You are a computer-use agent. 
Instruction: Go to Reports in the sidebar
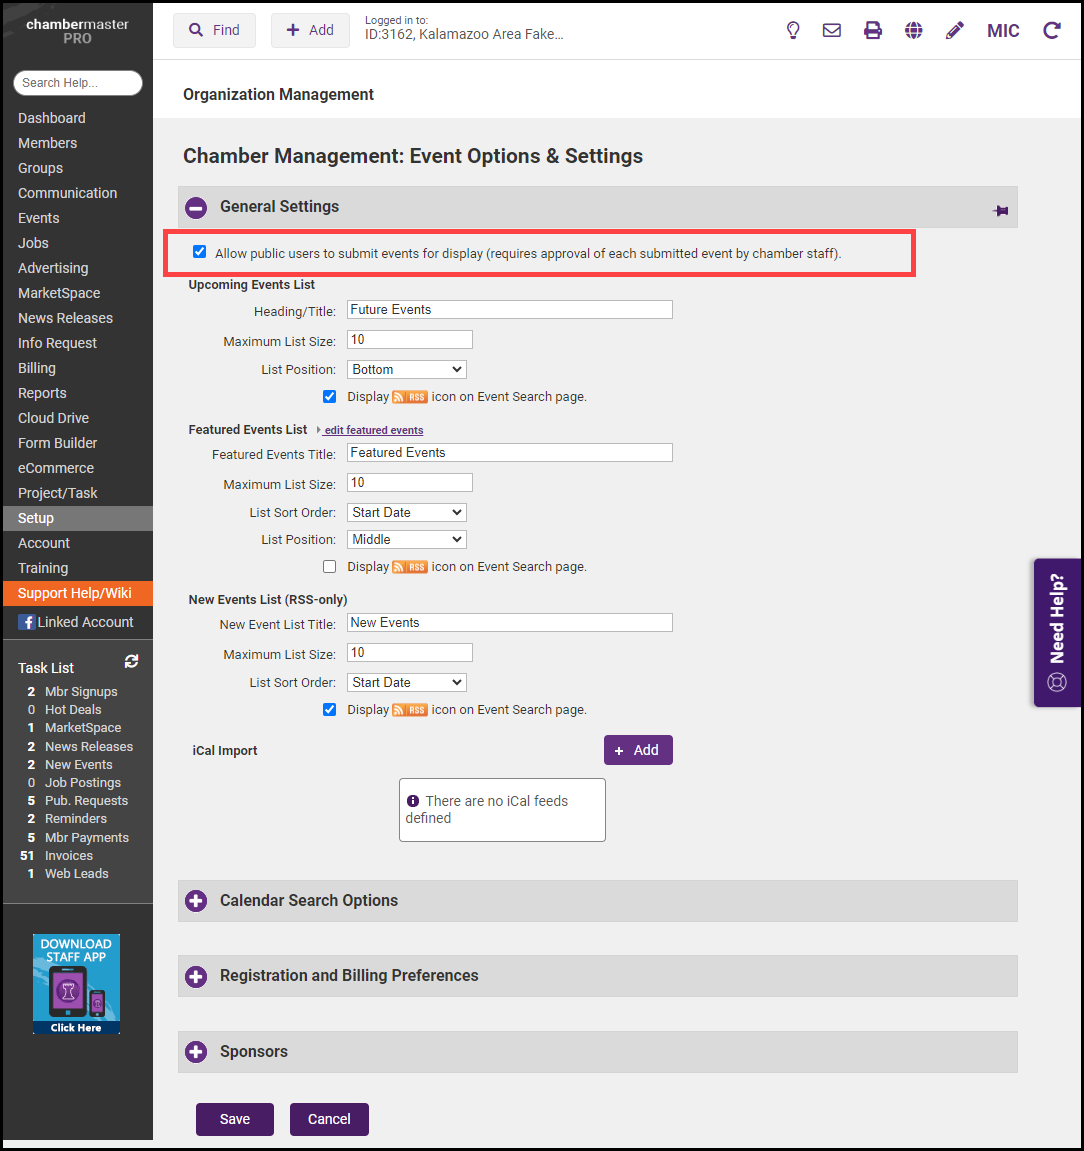pyautogui.click(x=42, y=393)
